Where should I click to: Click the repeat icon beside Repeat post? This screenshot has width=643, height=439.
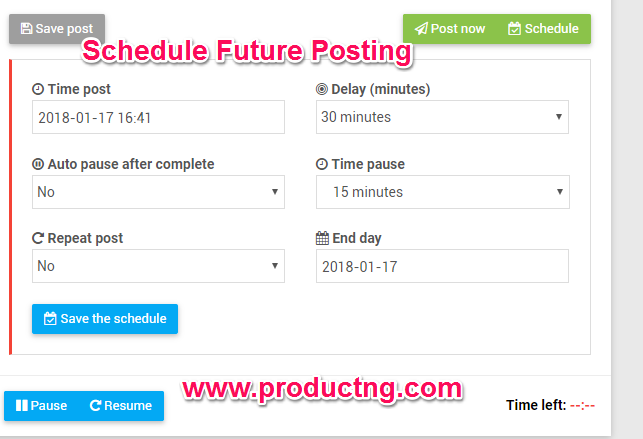tap(38, 239)
